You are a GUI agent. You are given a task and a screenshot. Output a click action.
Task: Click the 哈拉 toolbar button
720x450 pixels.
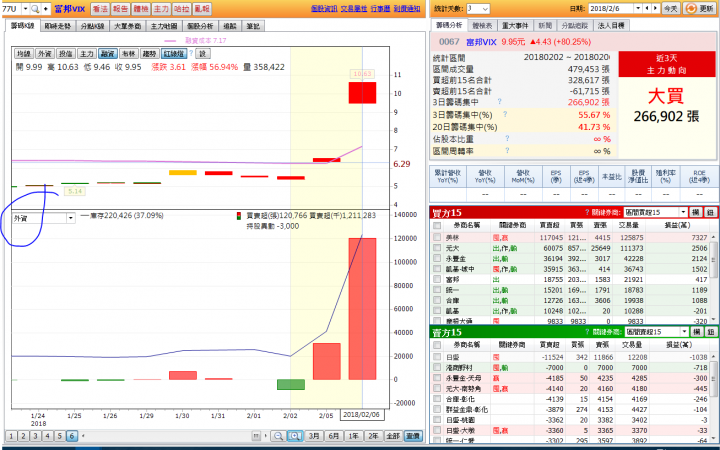(181, 9)
